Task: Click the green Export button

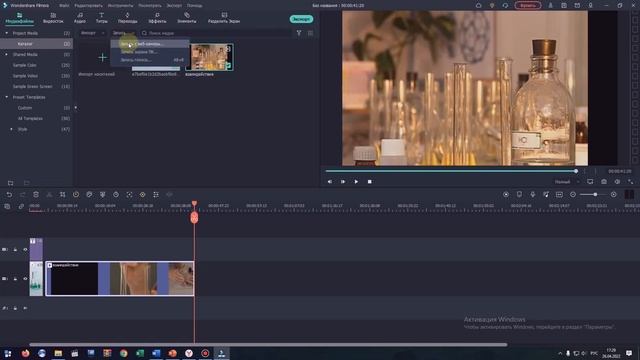Action: [x=301, y=19]
